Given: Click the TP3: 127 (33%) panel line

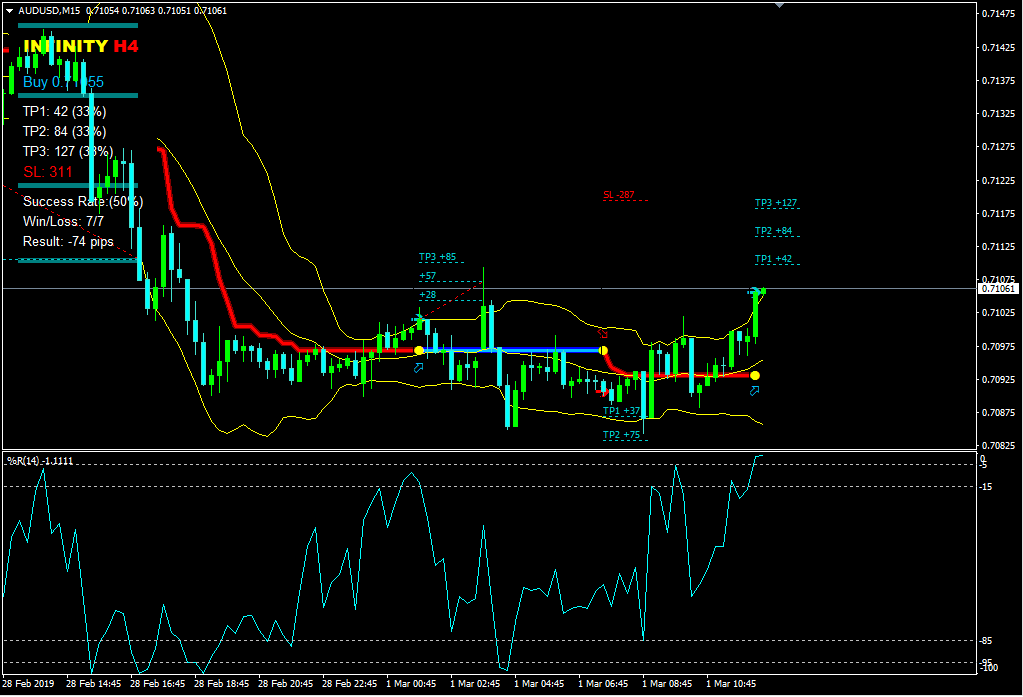Looking at the screenshot, I should [x=68, y=151].
